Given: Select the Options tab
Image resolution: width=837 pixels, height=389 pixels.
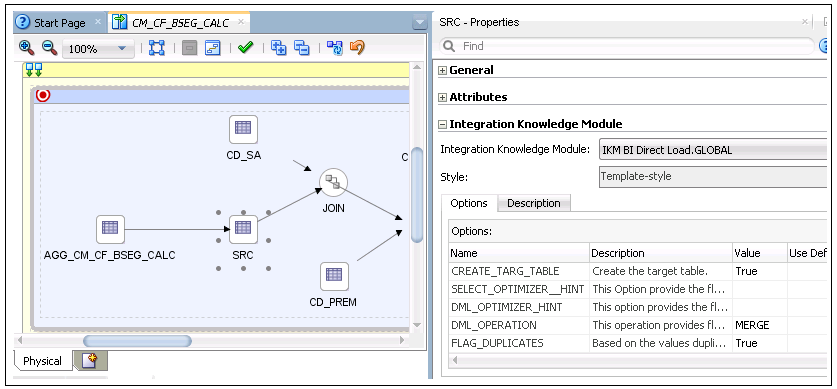Looking at the screenshot, I should tap(469, 203).
